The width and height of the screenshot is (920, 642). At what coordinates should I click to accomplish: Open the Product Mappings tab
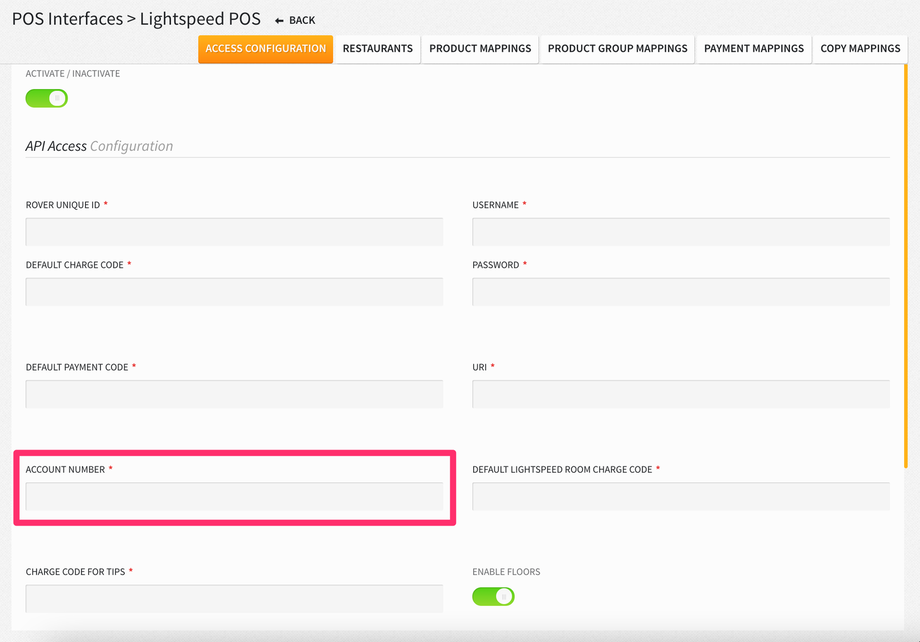pos(480,49)
